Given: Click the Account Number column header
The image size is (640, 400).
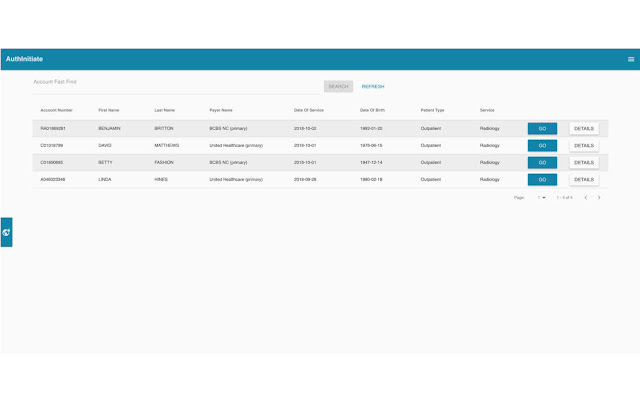Looking at the screenshot, I should [56, 110].
